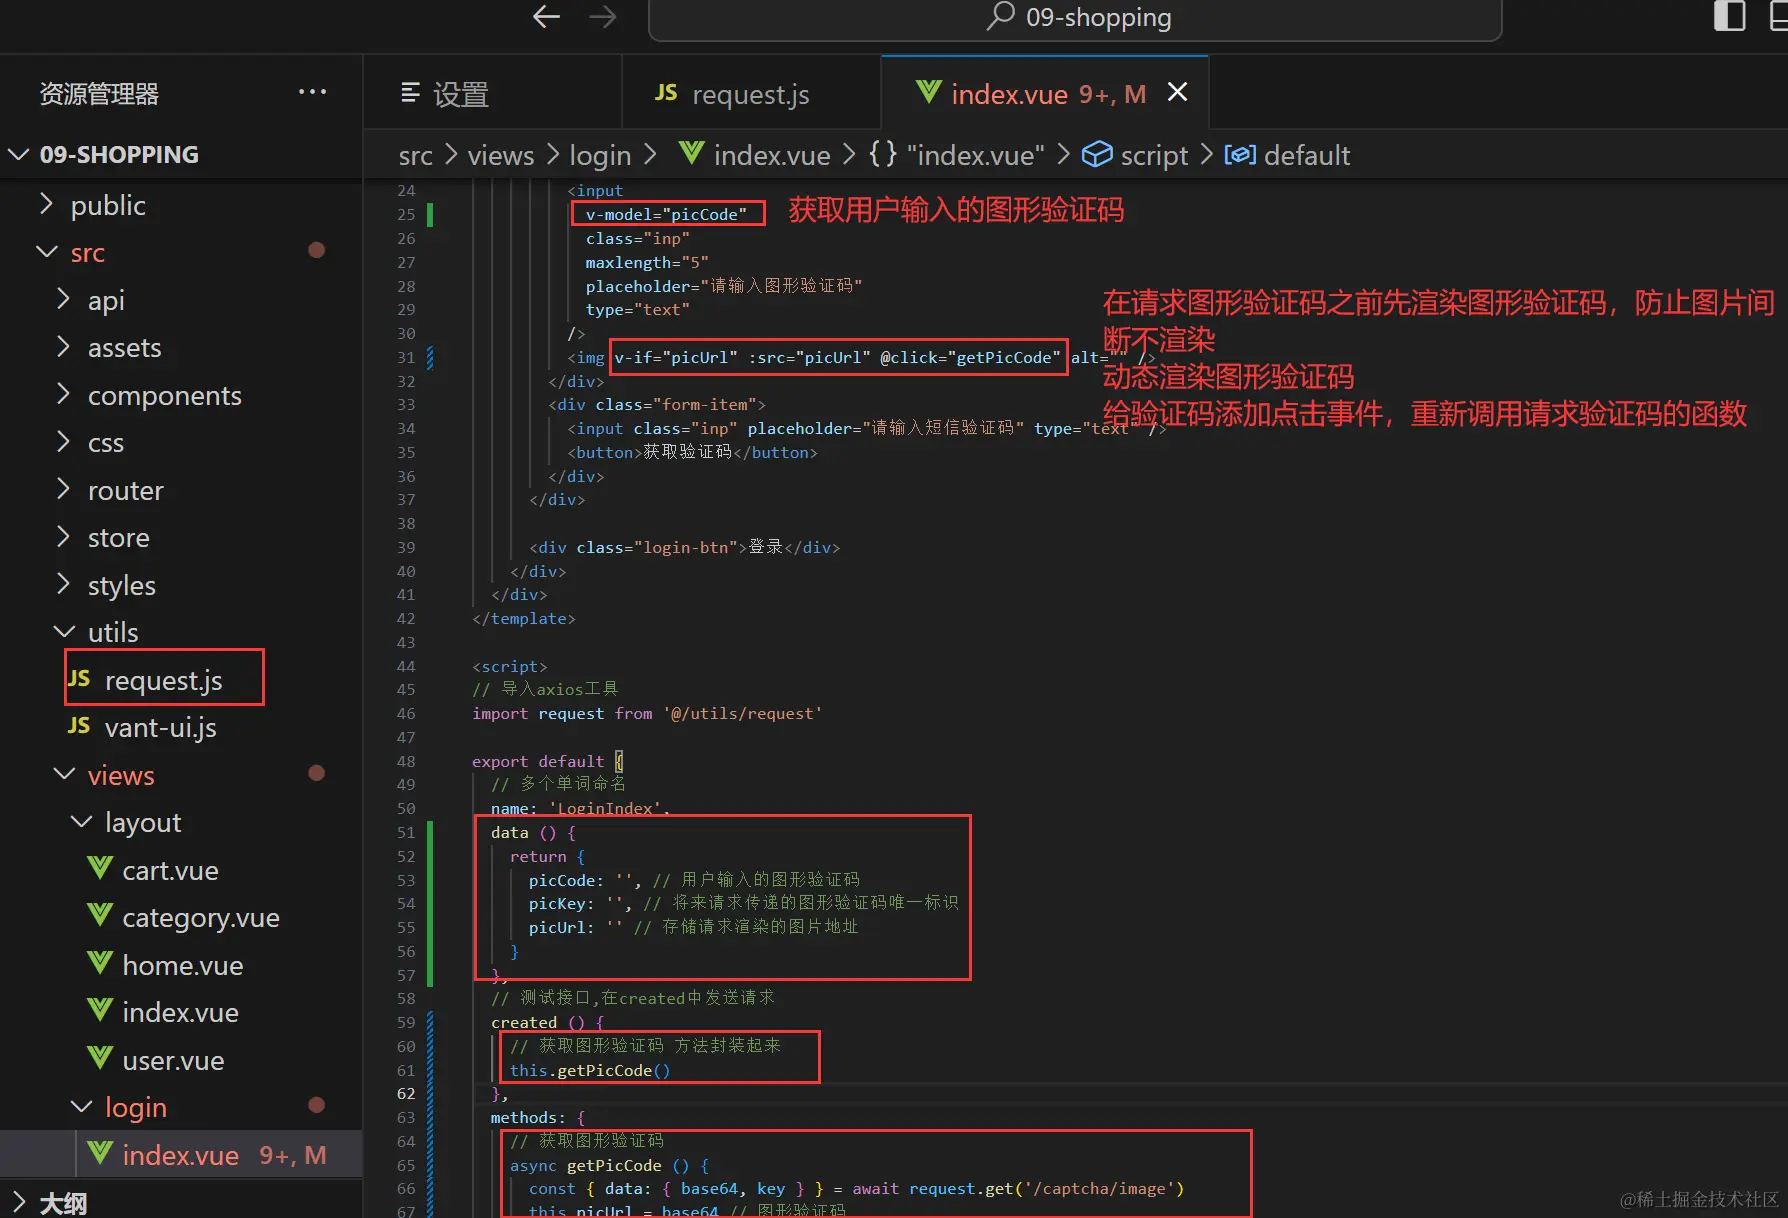Open request.js in the explorer
Image resolution: width=1788 pixels, height=1218 pixels.
click(x=181, y=680)
